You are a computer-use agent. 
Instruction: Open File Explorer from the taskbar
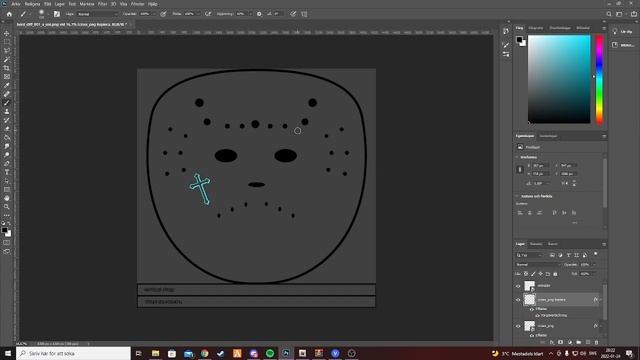pyautogui.click(x=156, y=353)
